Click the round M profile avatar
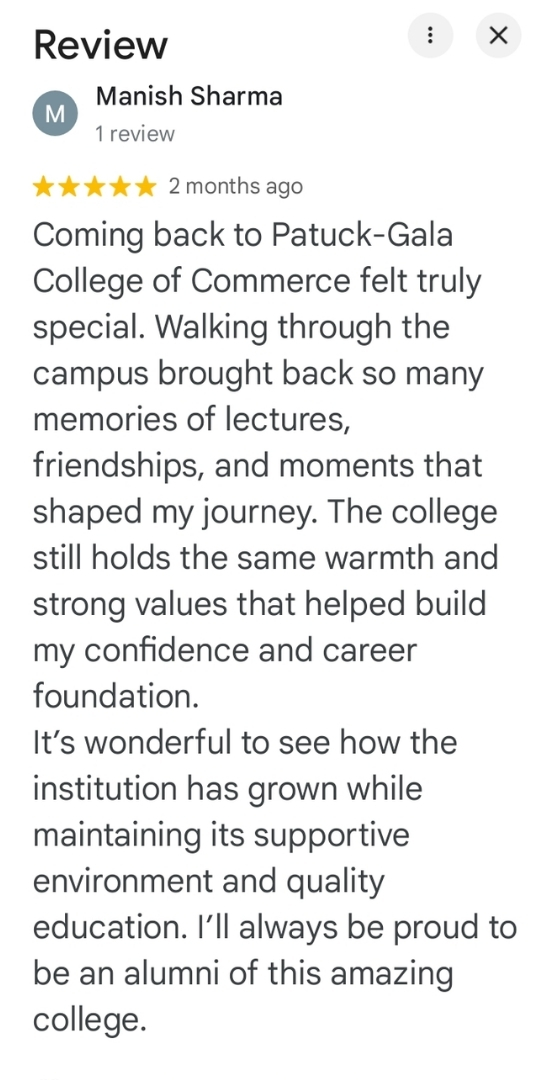 tap(55, 114)
